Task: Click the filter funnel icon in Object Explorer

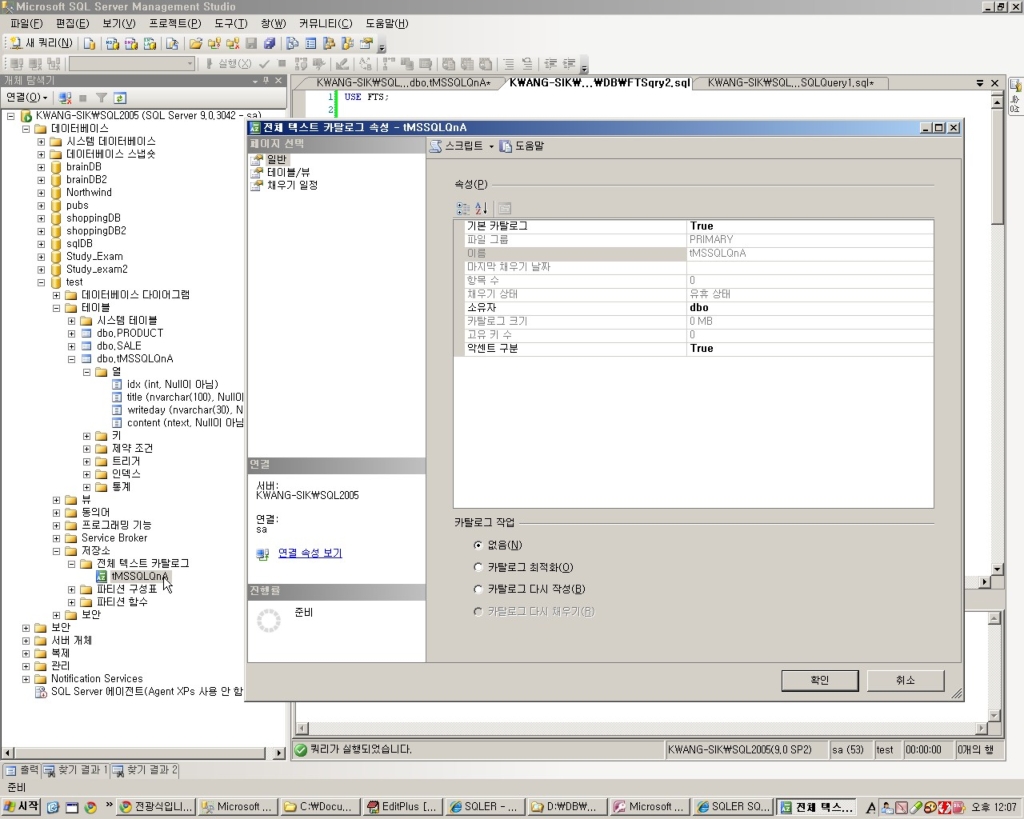Action: pyautogui.click(x=101, y=98)
